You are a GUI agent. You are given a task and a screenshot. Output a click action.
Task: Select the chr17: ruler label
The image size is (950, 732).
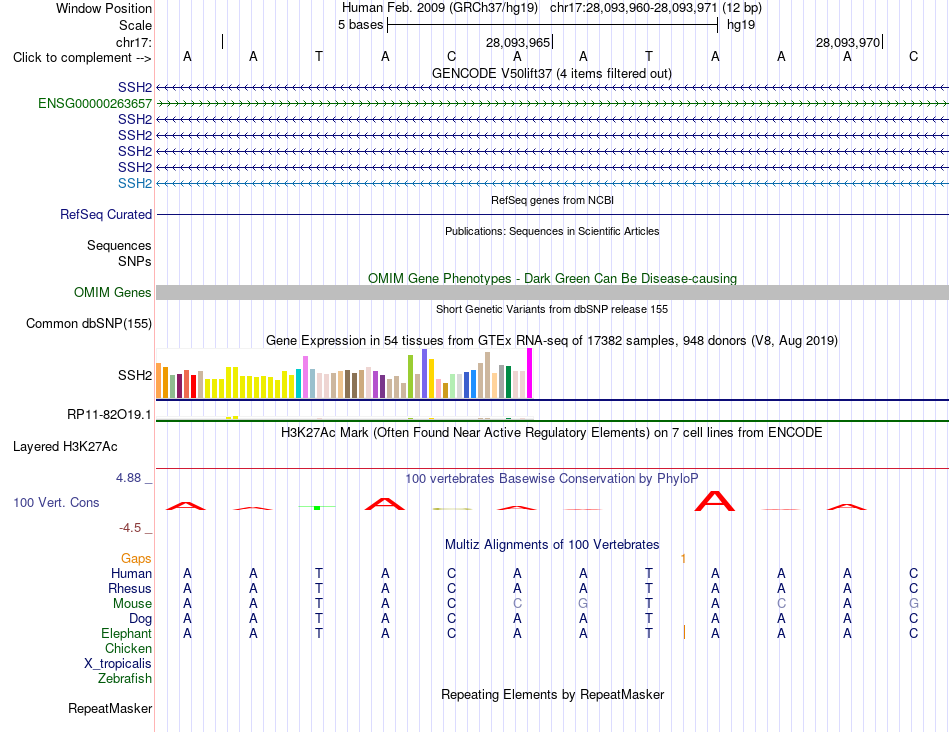click(134, 42)
